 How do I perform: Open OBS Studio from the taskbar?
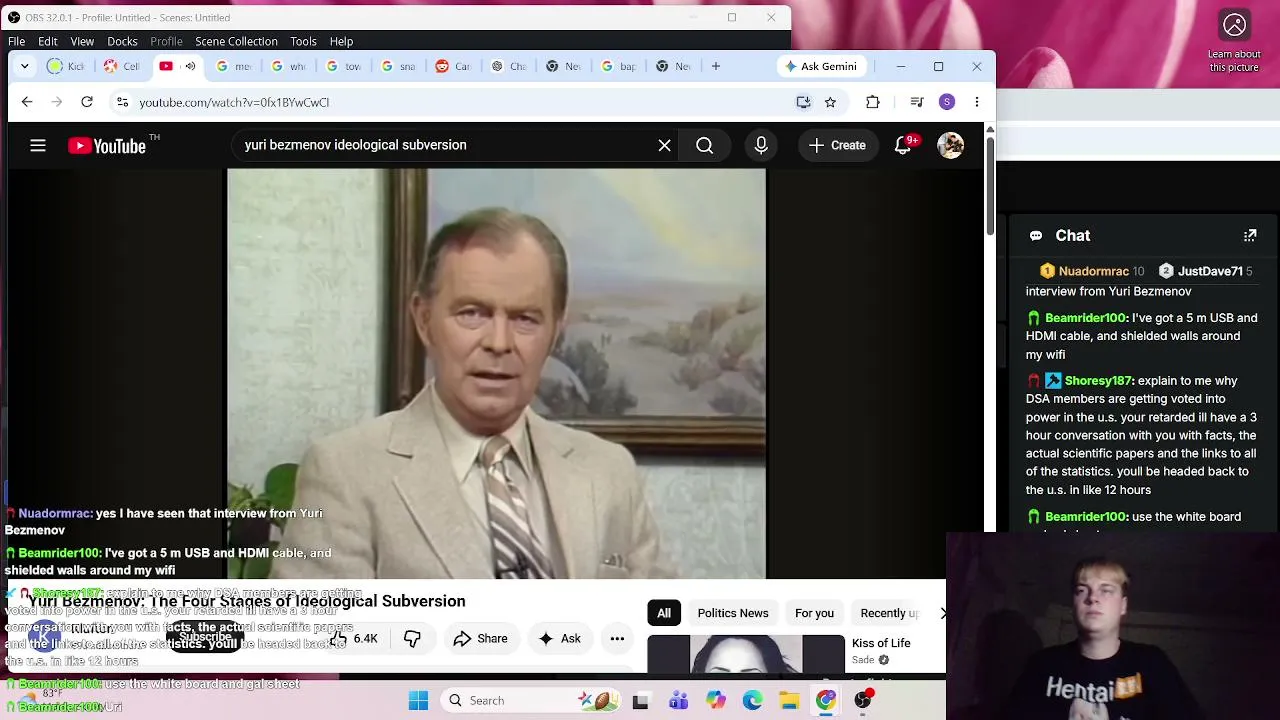[863, 701]
